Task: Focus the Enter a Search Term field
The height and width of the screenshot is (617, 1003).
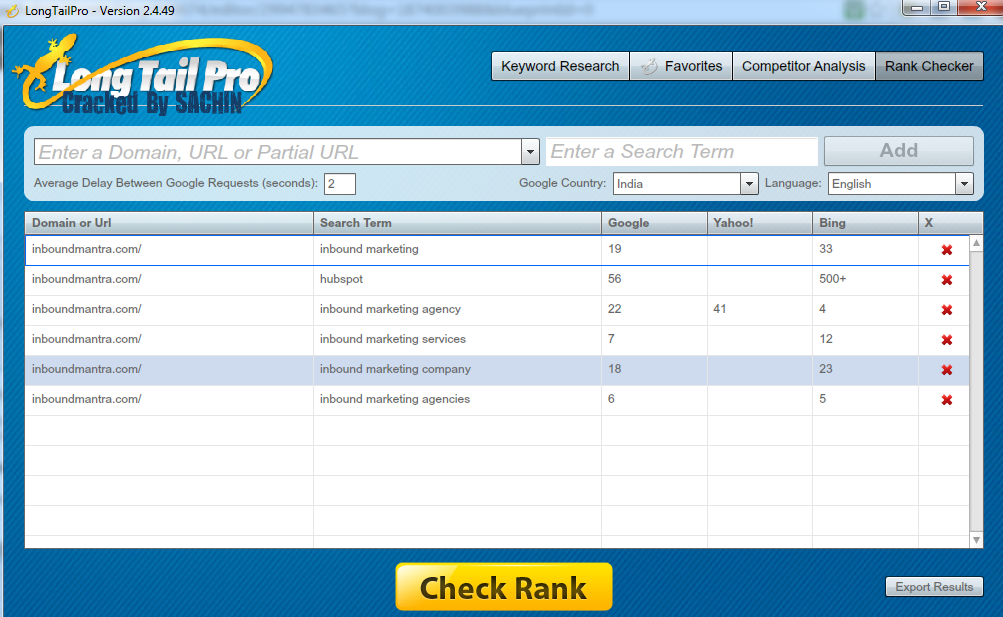Action: tap(682, 152)
